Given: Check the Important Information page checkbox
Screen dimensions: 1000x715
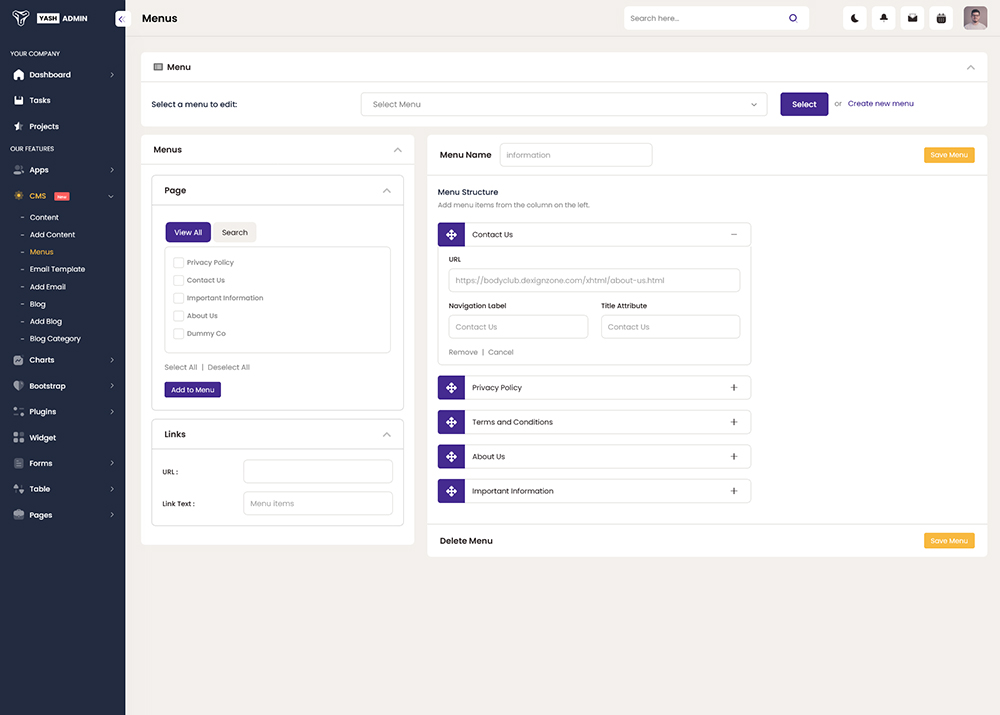Looking at the screenshot, I should tap(179, 298).
